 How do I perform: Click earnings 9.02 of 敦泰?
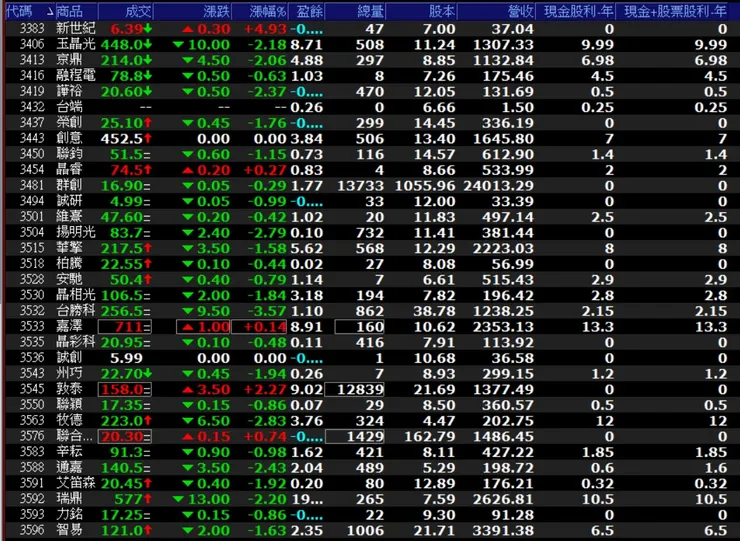click(307, 389)
